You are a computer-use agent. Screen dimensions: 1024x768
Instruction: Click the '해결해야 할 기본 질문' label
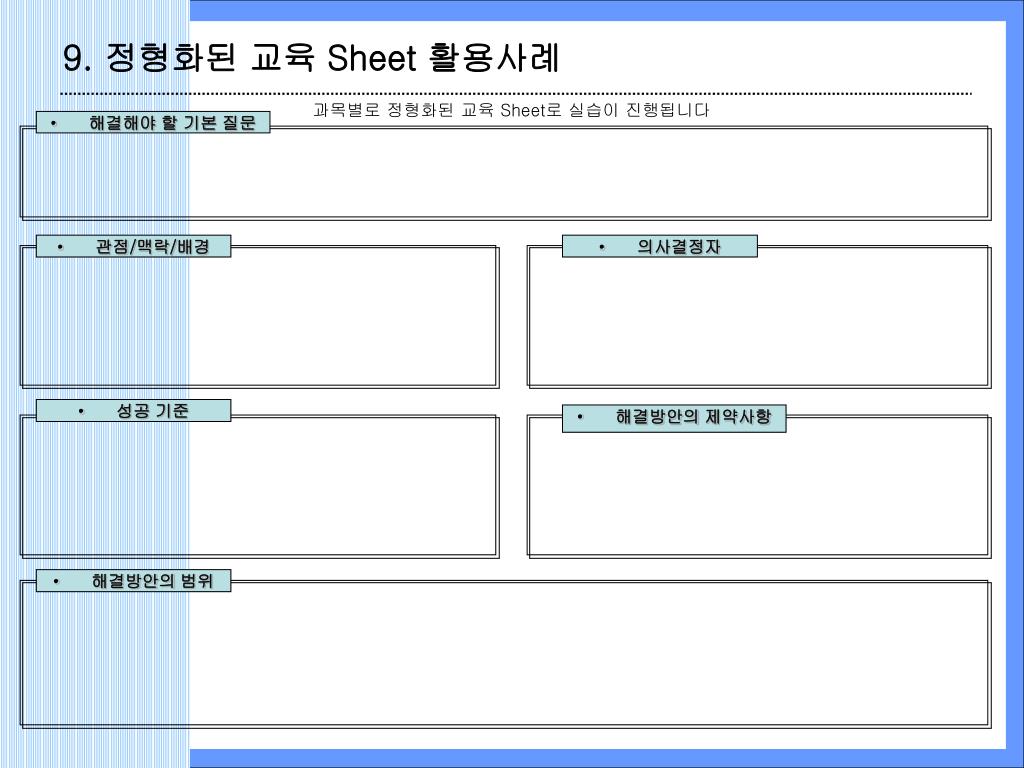[153, 122]
